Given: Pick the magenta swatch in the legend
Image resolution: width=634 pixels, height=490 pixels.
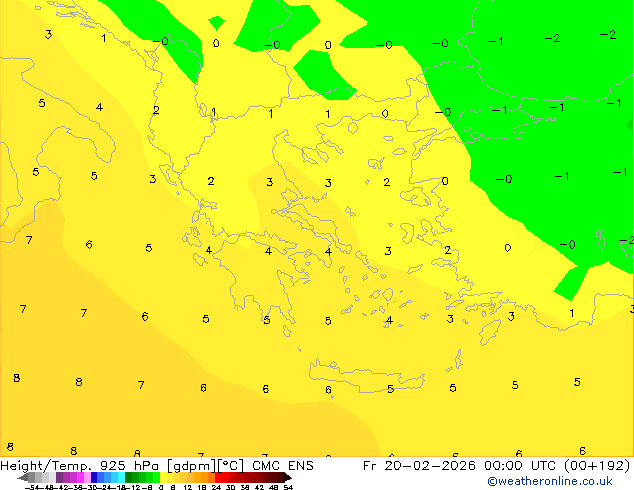Looking at the screenshot, I should [80, 477].
